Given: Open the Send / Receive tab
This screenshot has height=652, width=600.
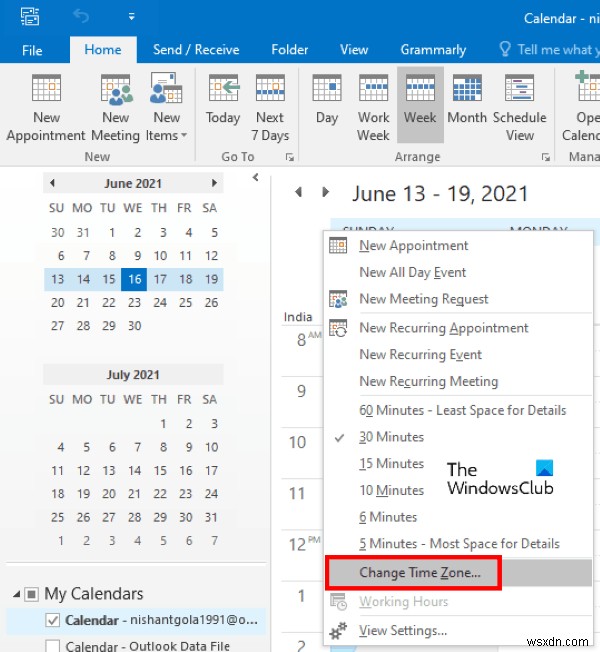Looking at the screenshot, I should [196, 50].
